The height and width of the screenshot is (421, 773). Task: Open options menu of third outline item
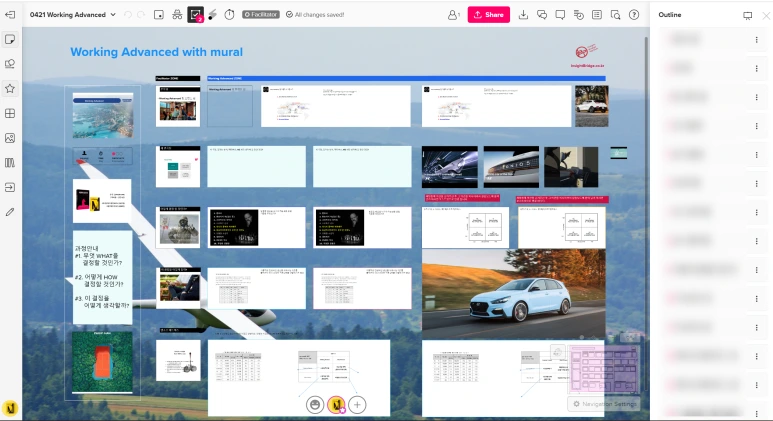(x=756, y=97)
